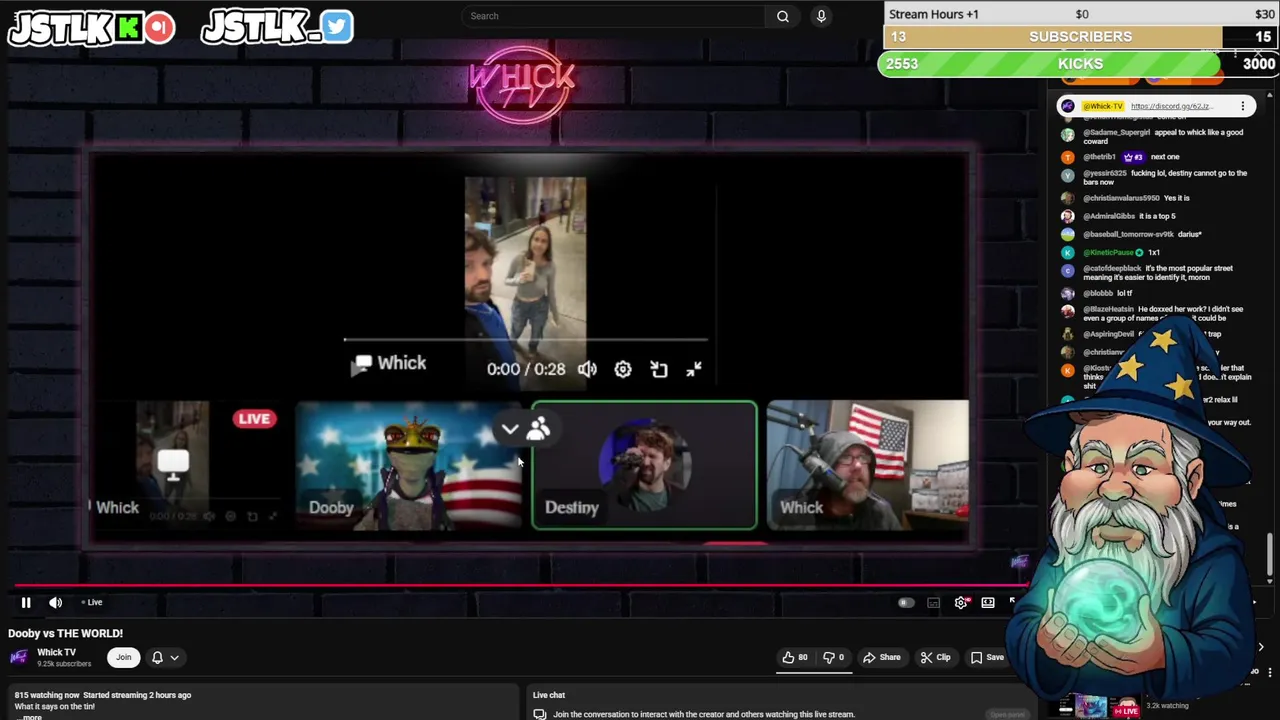Click the @yessir6325 chat username
1280x720 pixels.
pyautogui.click(x=1105, y=173)
